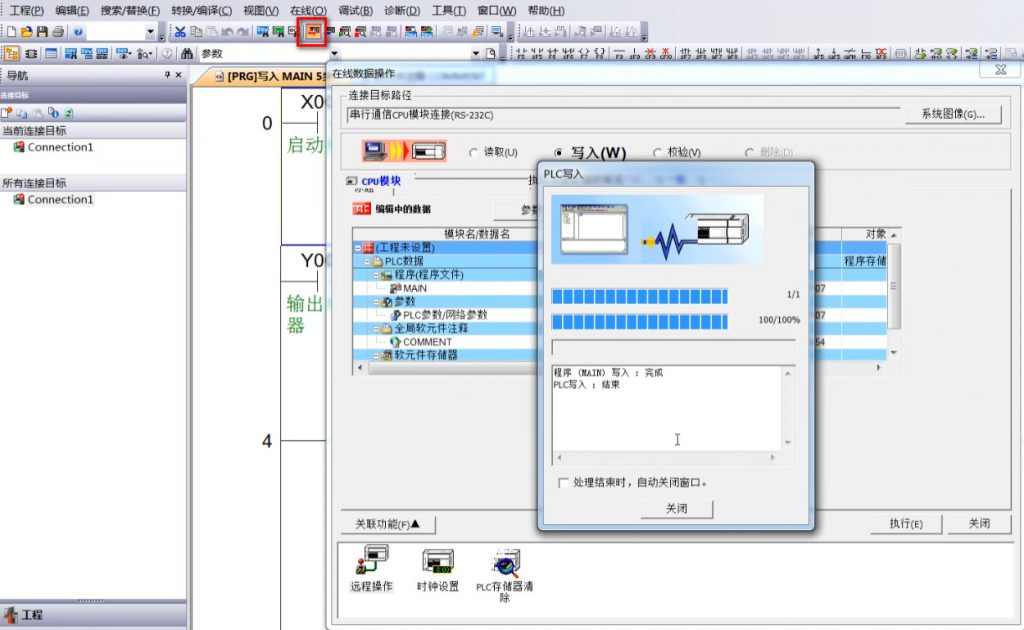Select Connection1 under 所有连接目标
Image resolution: width=1024 pixels, height=630 pixels.
tap(60, 199)
